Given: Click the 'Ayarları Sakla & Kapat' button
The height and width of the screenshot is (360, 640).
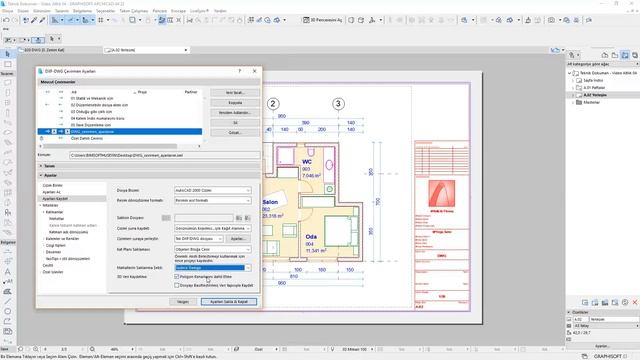Looking at the screenshot, I should (x=229, y=302).
